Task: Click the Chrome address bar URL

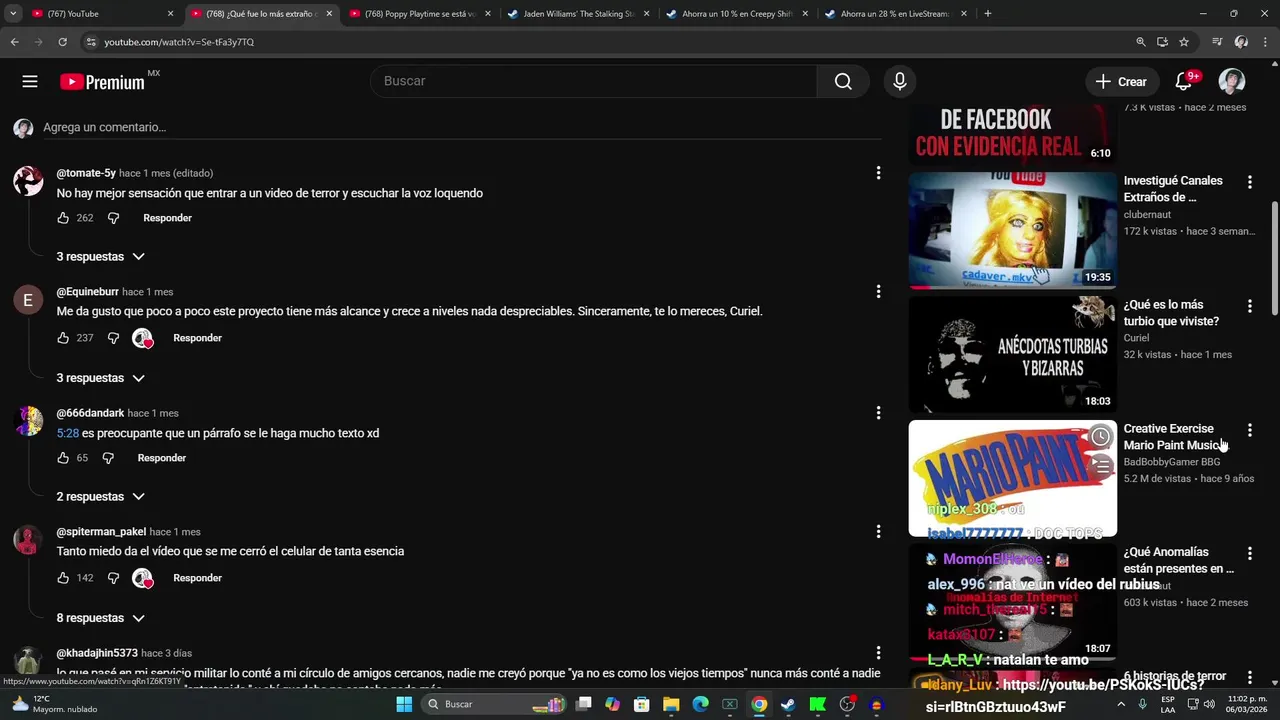Action: coord(179,42)
